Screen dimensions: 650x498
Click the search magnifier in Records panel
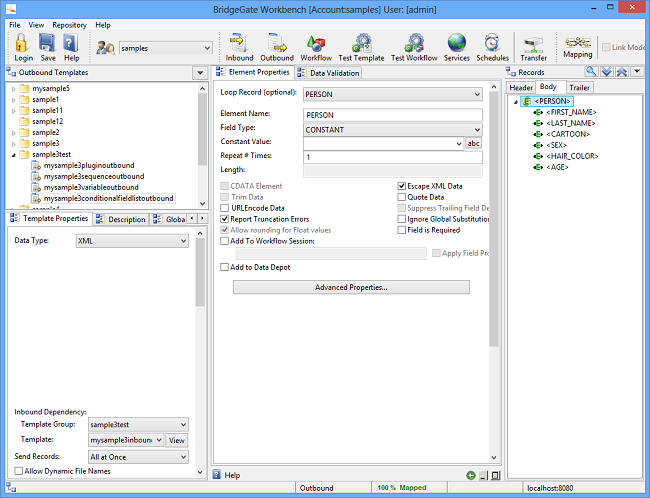[591, 71]
